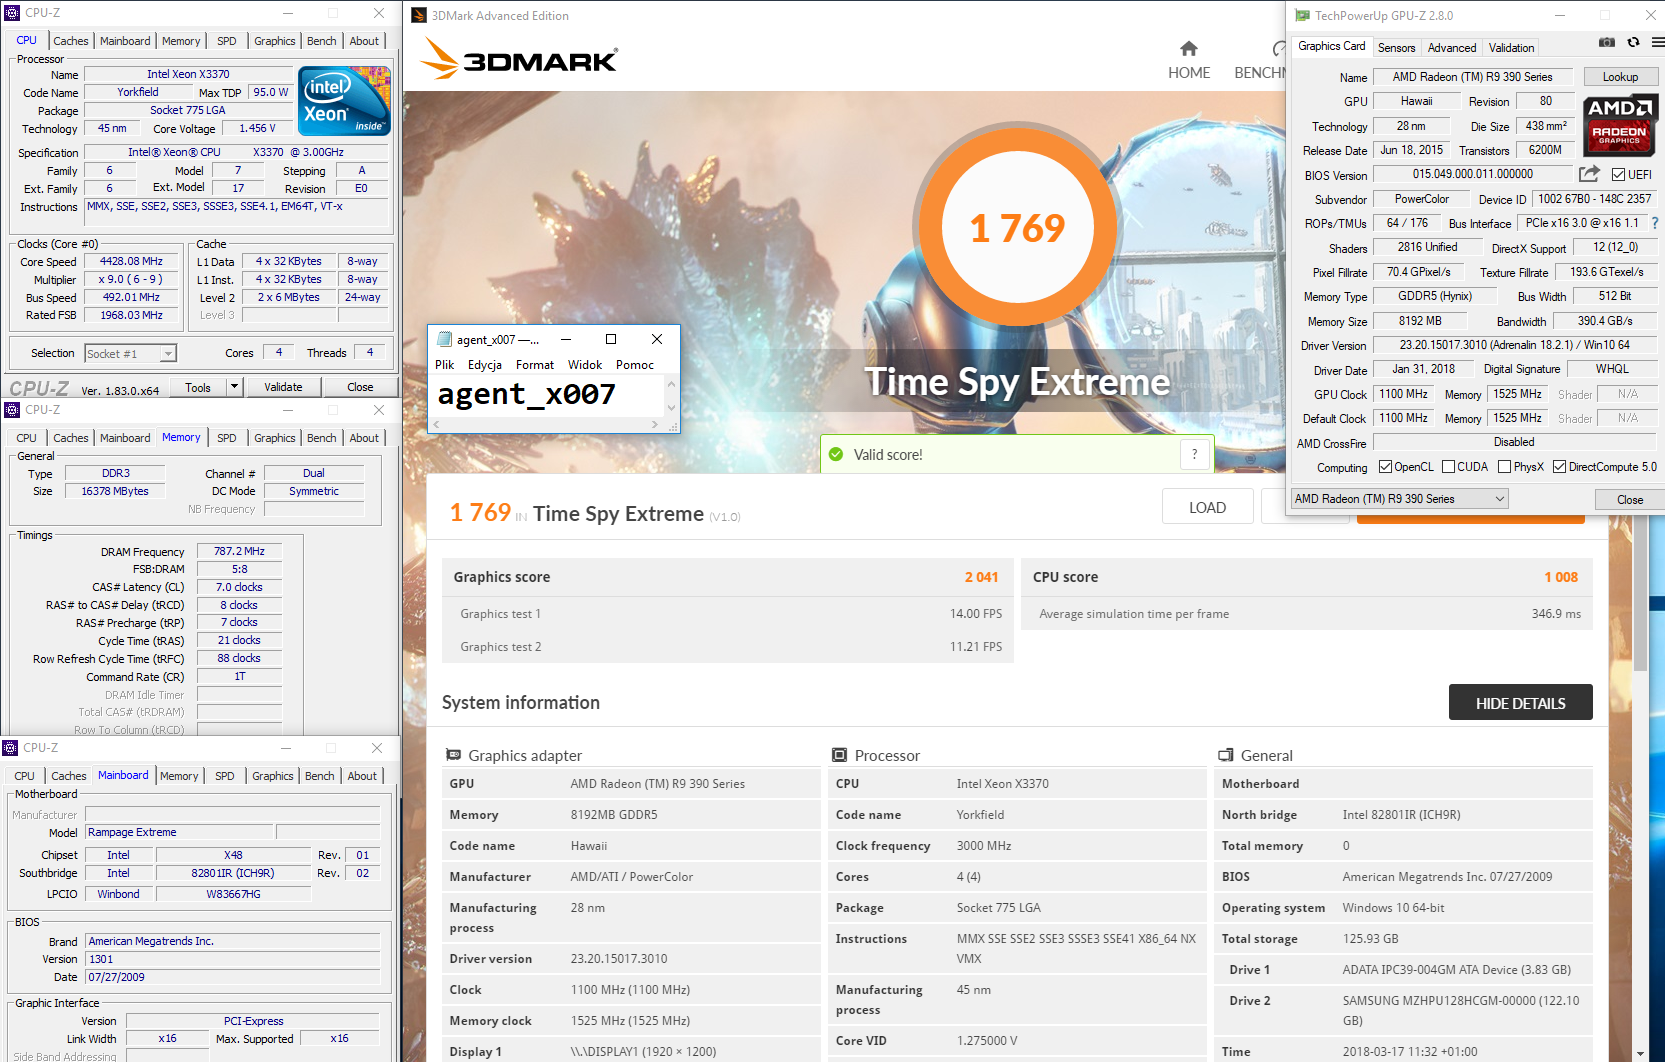
Task: Click the Bus Interface question mark in GPU-Z
Action: pyautogui.click(x=1654, y=223)
